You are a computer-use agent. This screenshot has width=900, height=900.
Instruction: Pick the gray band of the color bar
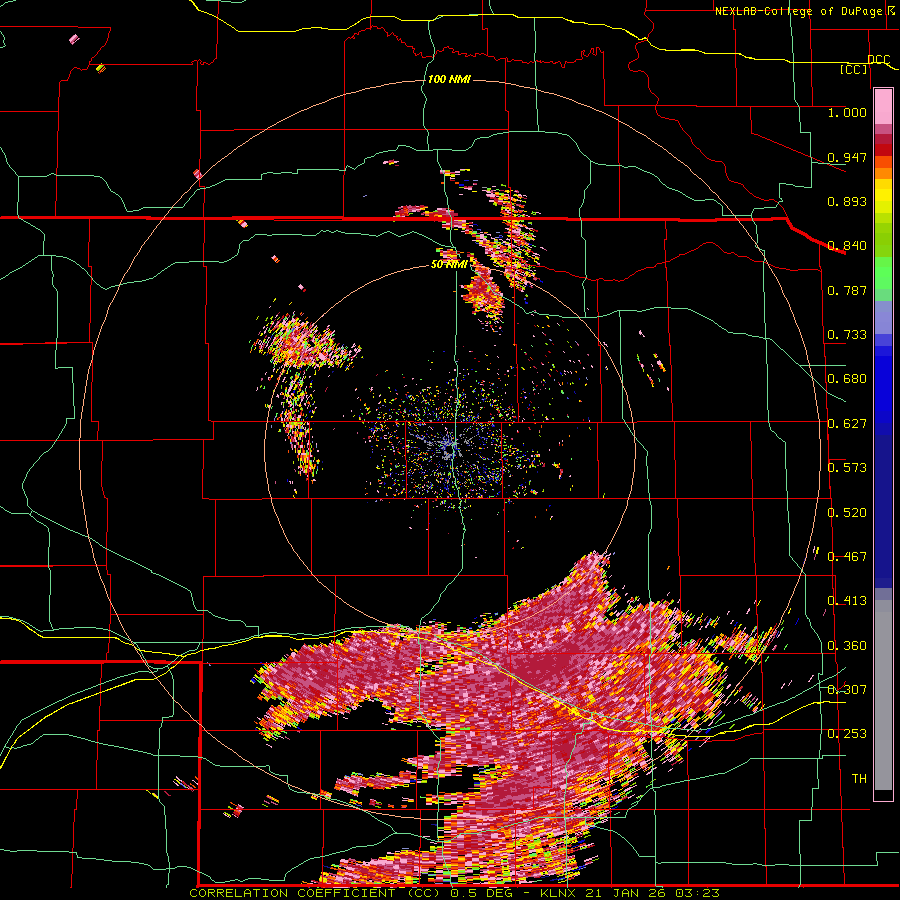click(x=883, y=695)
